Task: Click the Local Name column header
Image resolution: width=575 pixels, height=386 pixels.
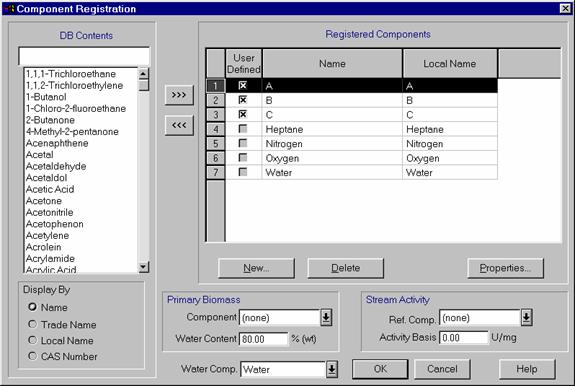Action: pyautogui.click(x=450, y=63)
